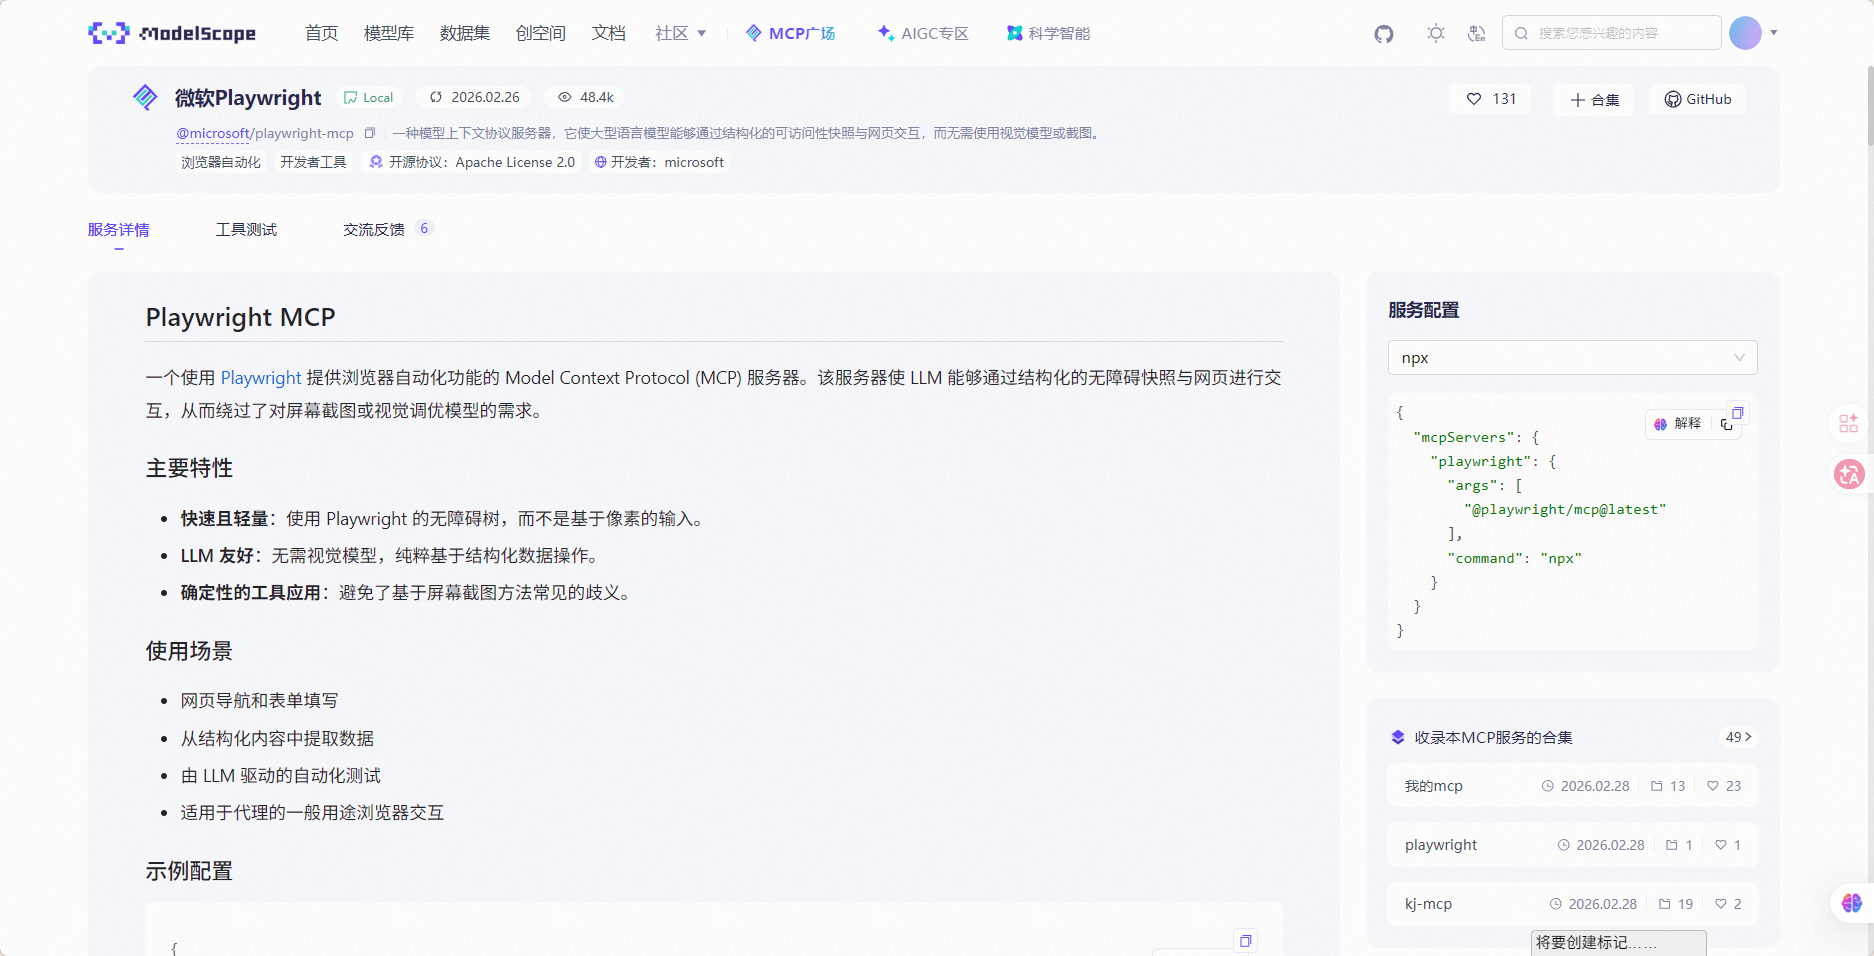1874x956 pixels.
Task: Click the 使用场景 heading
Action: pos(189,651)
